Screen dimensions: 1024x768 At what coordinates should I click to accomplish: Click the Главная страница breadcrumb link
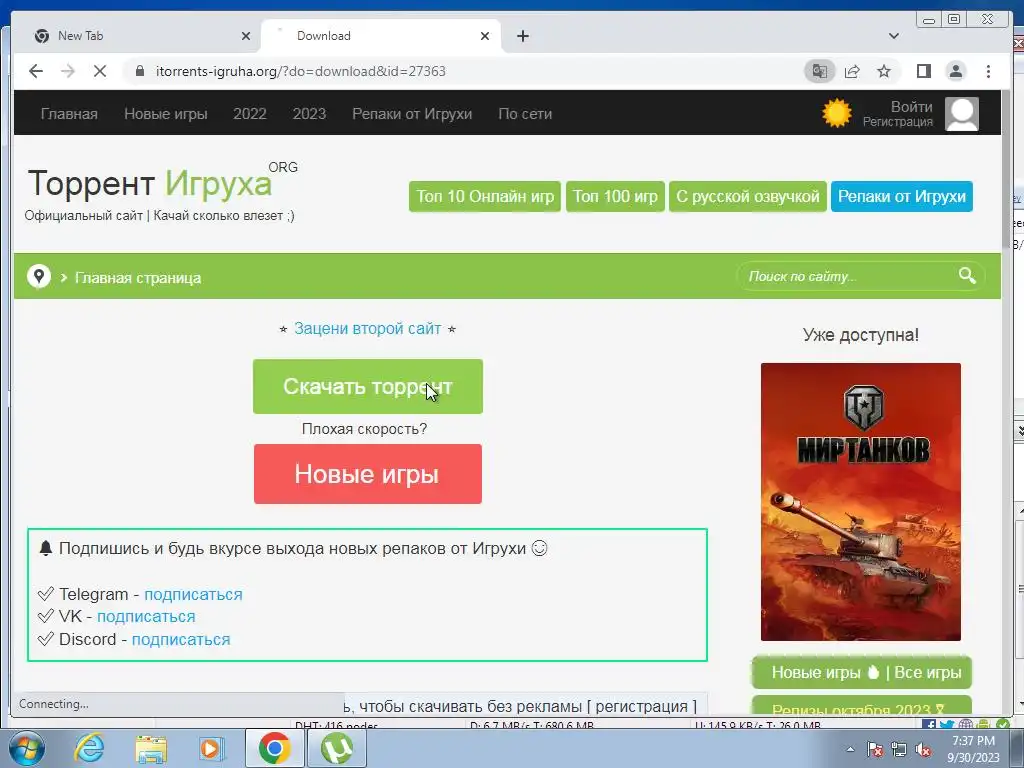[138, 278]
